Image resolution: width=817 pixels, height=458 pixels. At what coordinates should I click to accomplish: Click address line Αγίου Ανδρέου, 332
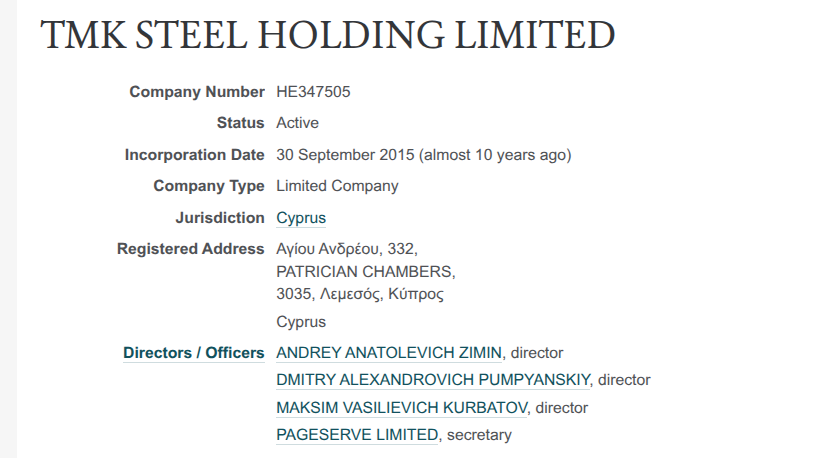[x=346, y=249]
